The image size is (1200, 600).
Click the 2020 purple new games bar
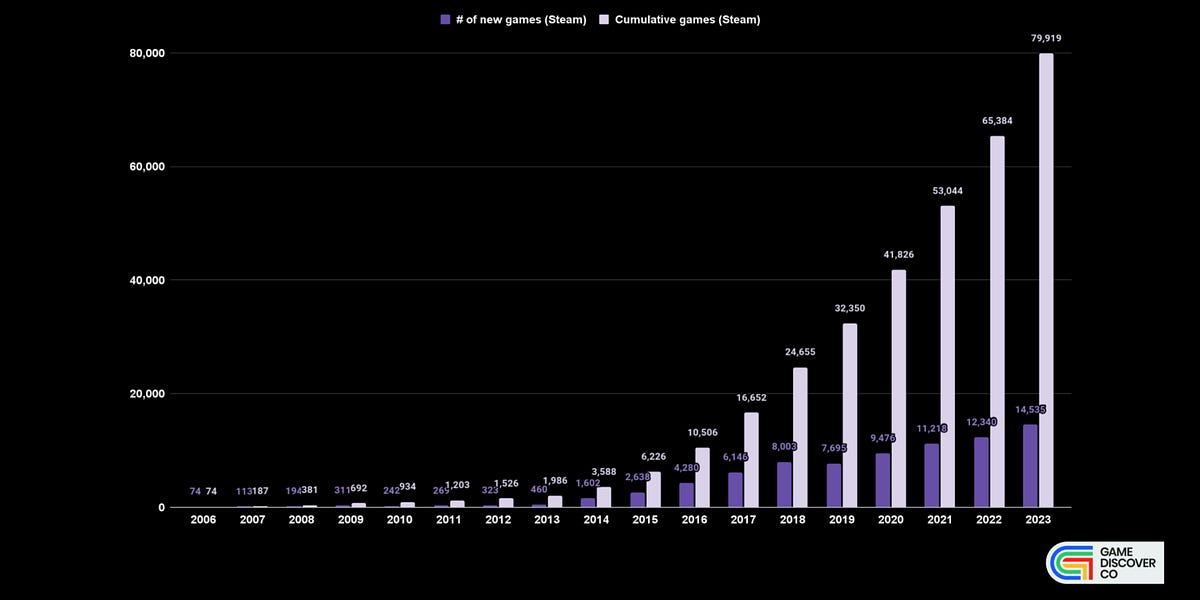coord(883,480)
